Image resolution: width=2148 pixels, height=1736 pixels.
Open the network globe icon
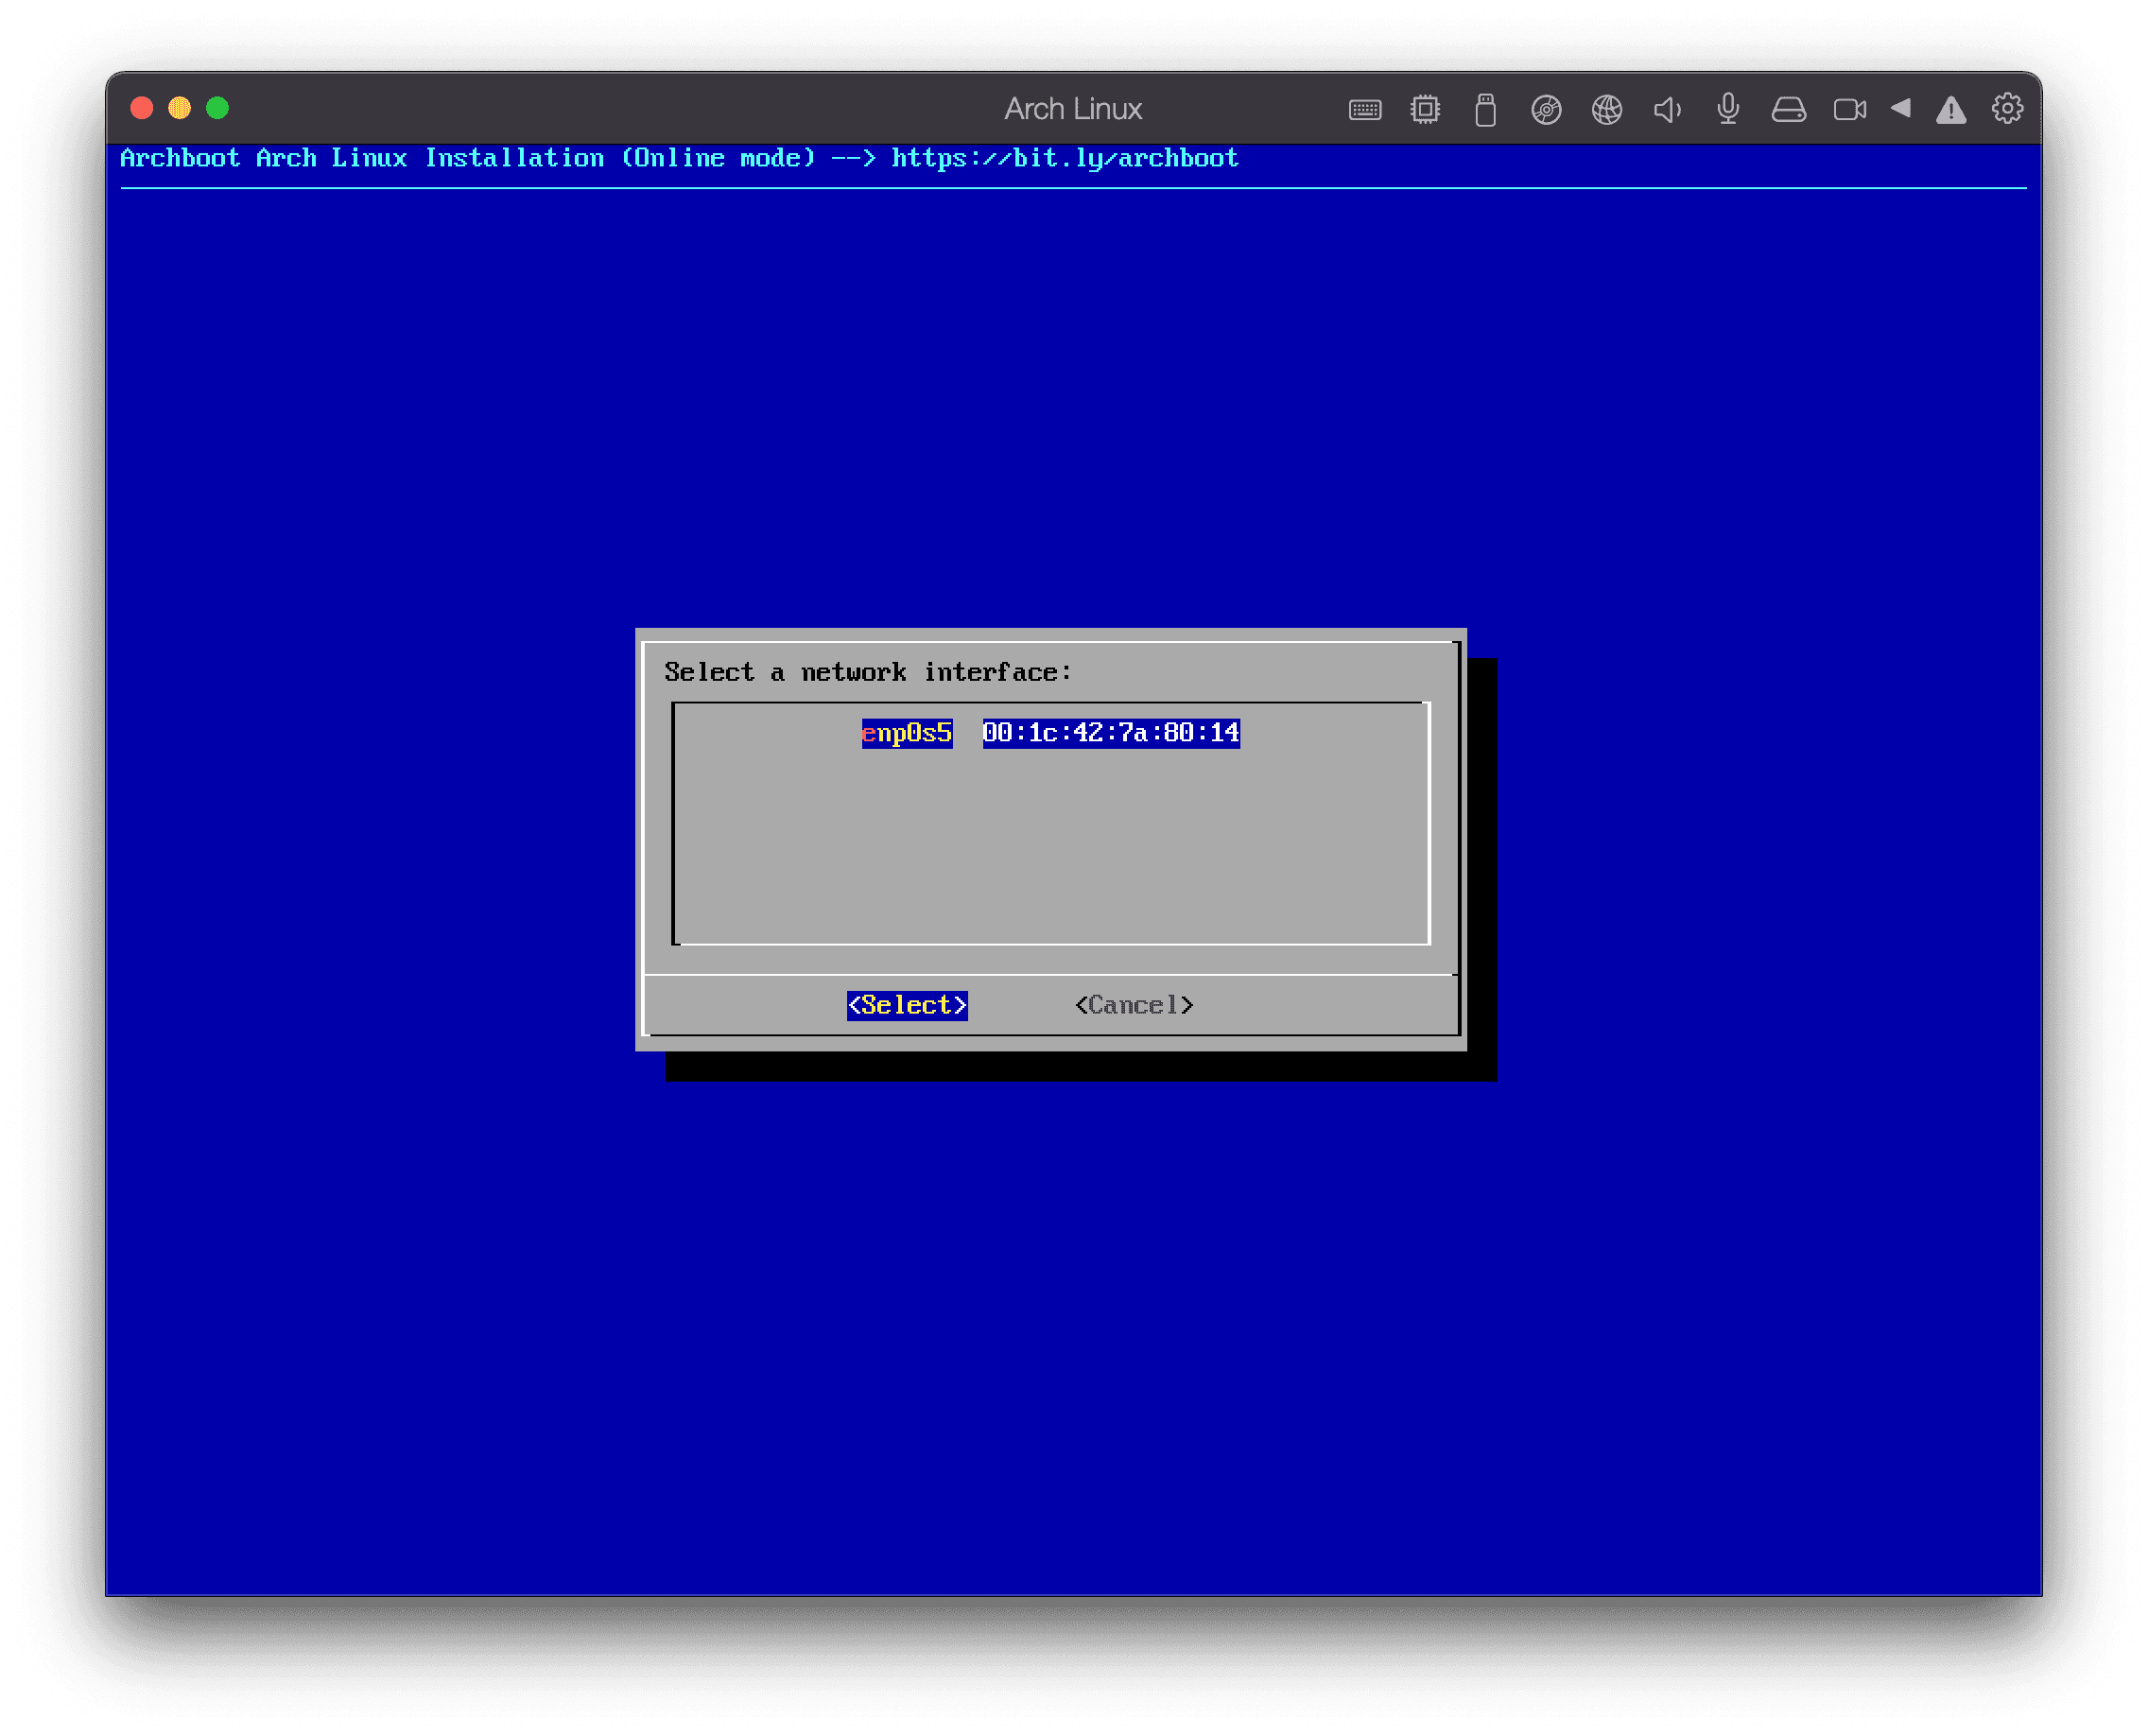coord(1607,109)
